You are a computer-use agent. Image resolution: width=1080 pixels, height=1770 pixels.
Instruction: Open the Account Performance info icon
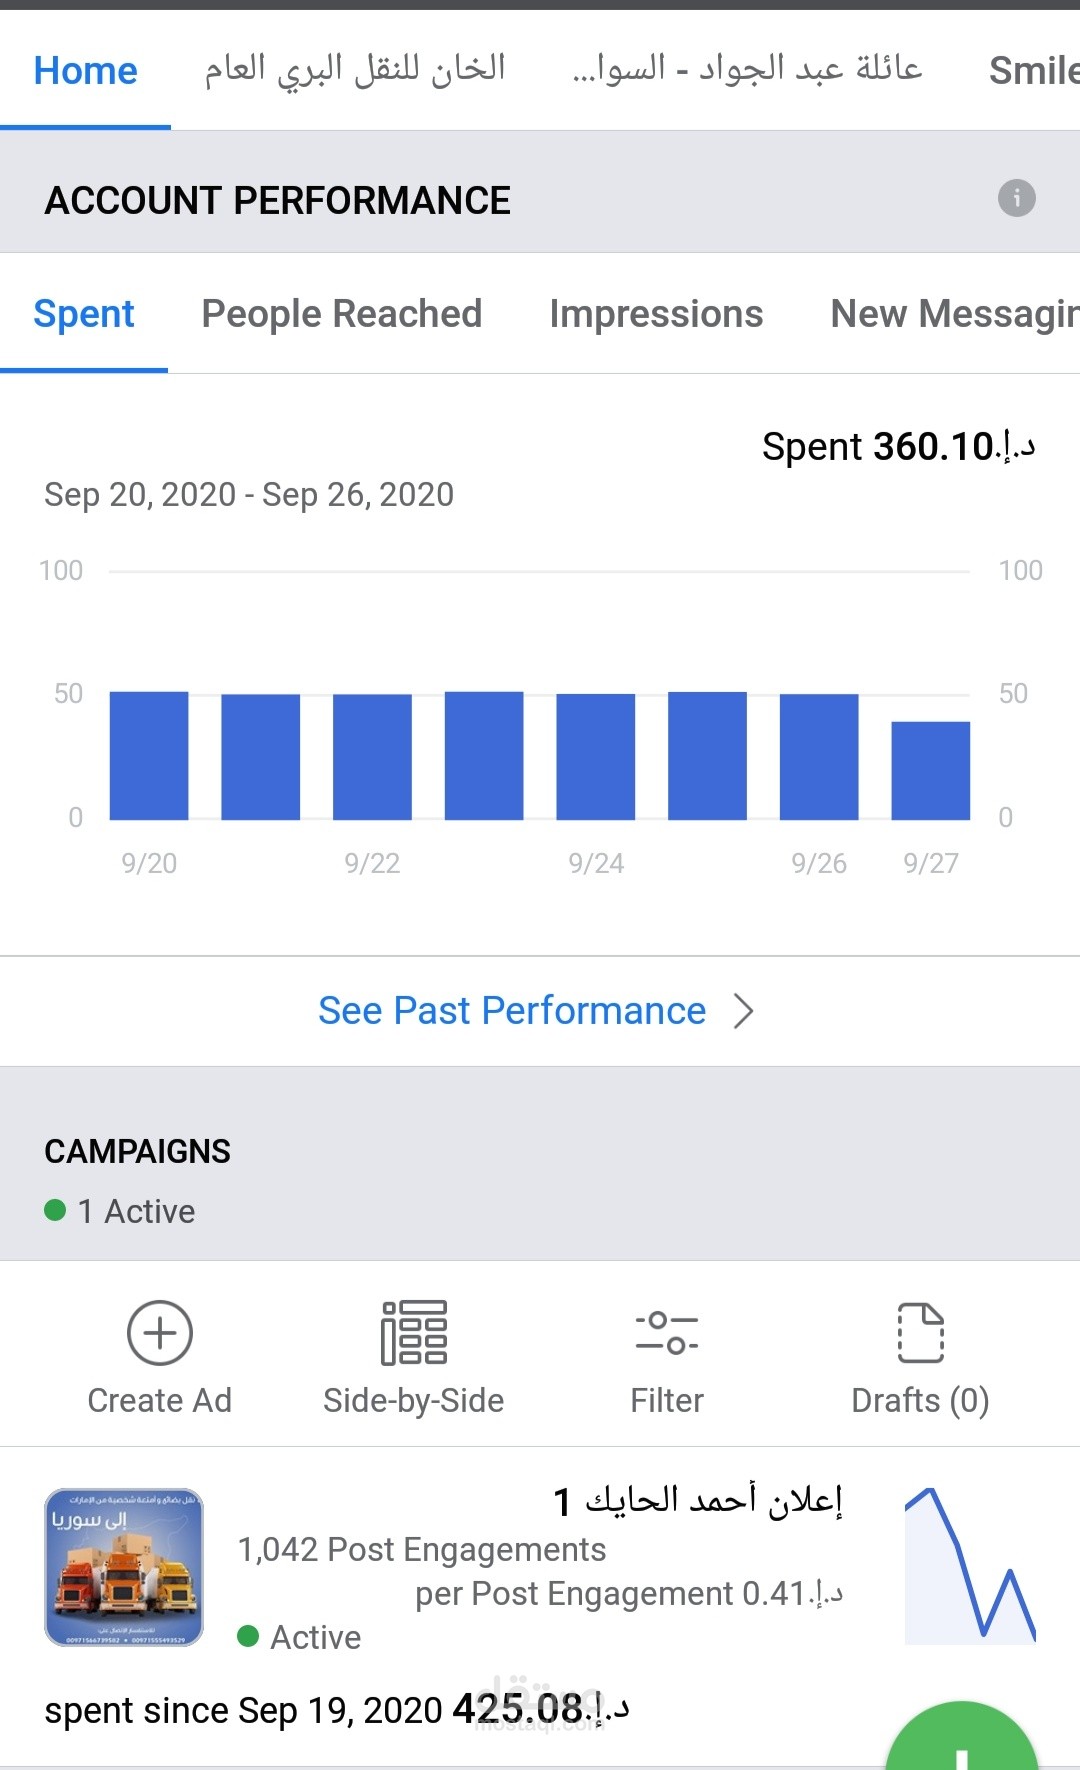coord(1016,198)
